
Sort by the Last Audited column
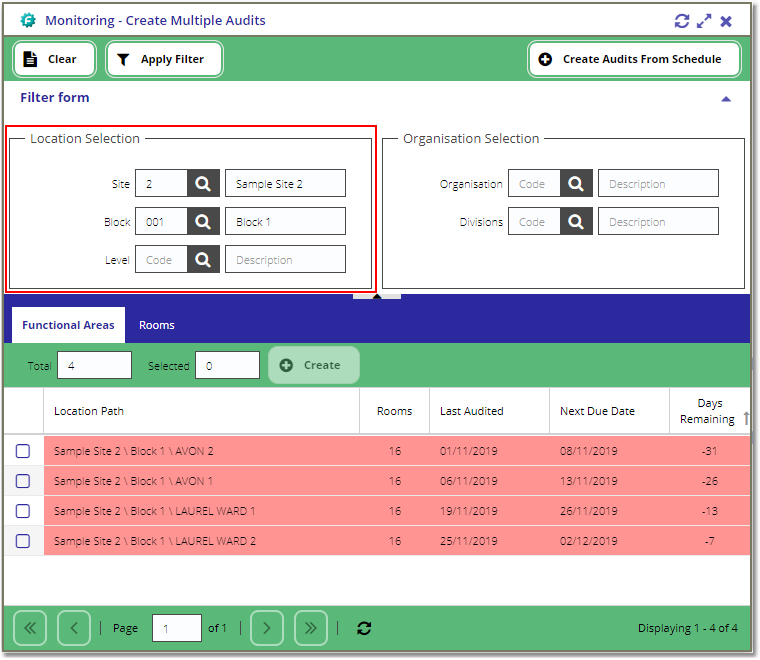pos(490,411)
